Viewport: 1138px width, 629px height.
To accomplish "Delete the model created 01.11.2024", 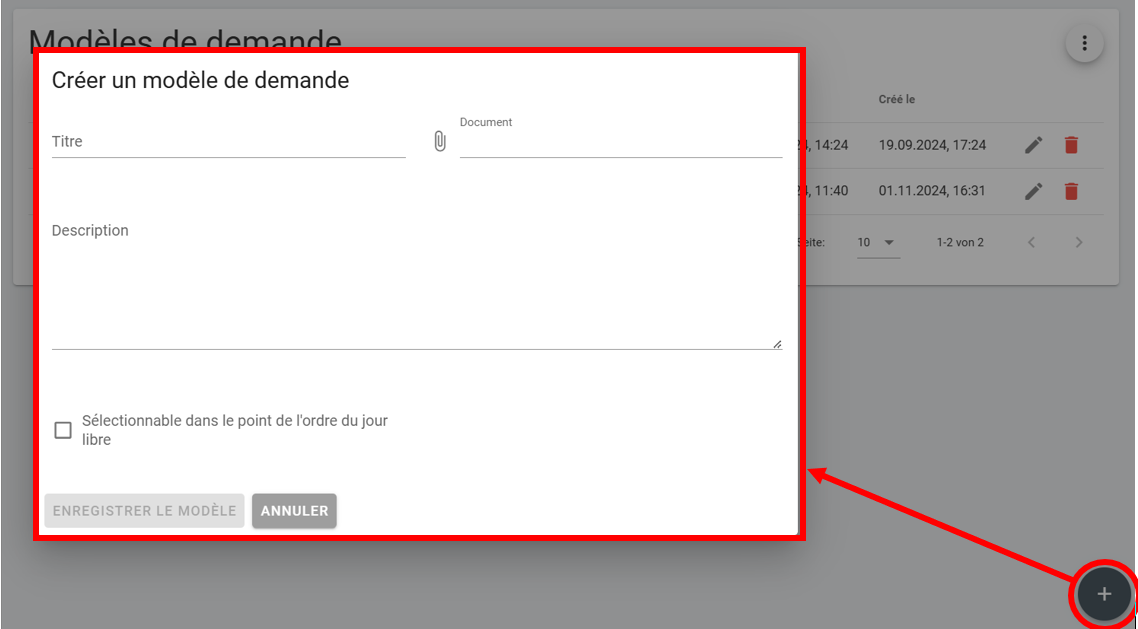I will tap(1071, 191).
